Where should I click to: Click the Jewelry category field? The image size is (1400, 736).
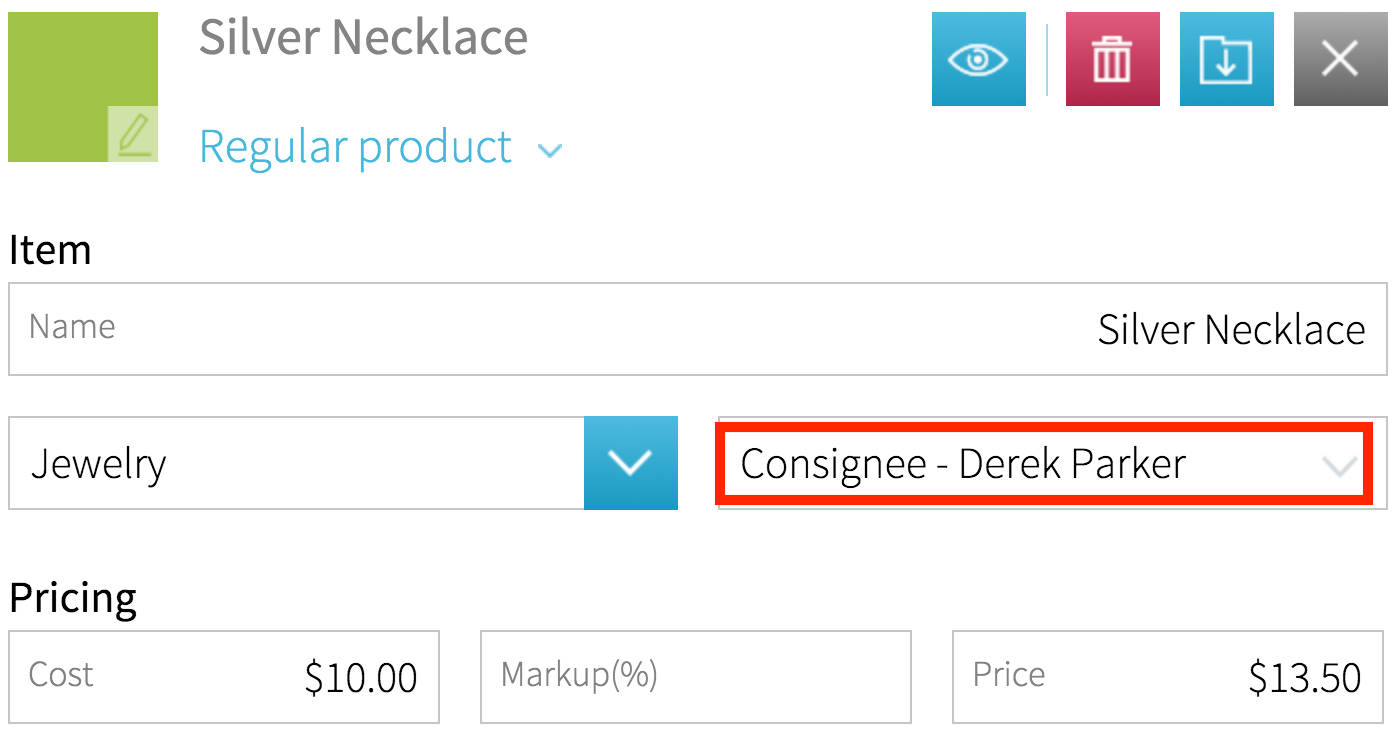pyautogui.click(x=296, y=464)
